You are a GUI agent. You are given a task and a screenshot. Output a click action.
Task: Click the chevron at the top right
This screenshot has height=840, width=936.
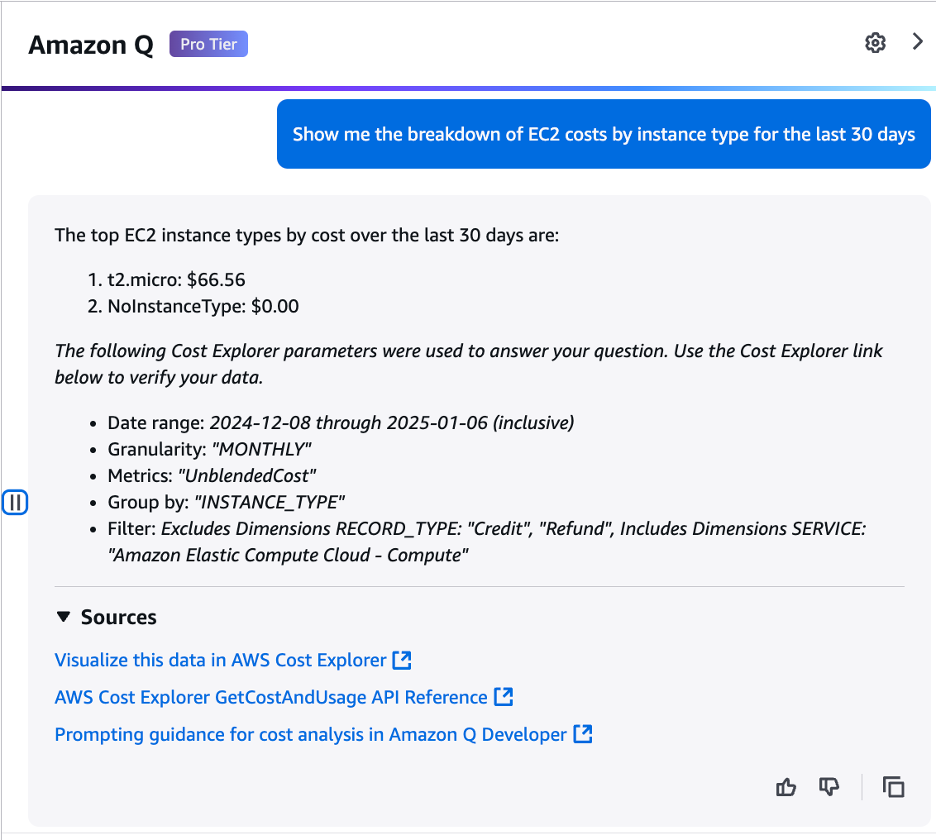(917, 43)
